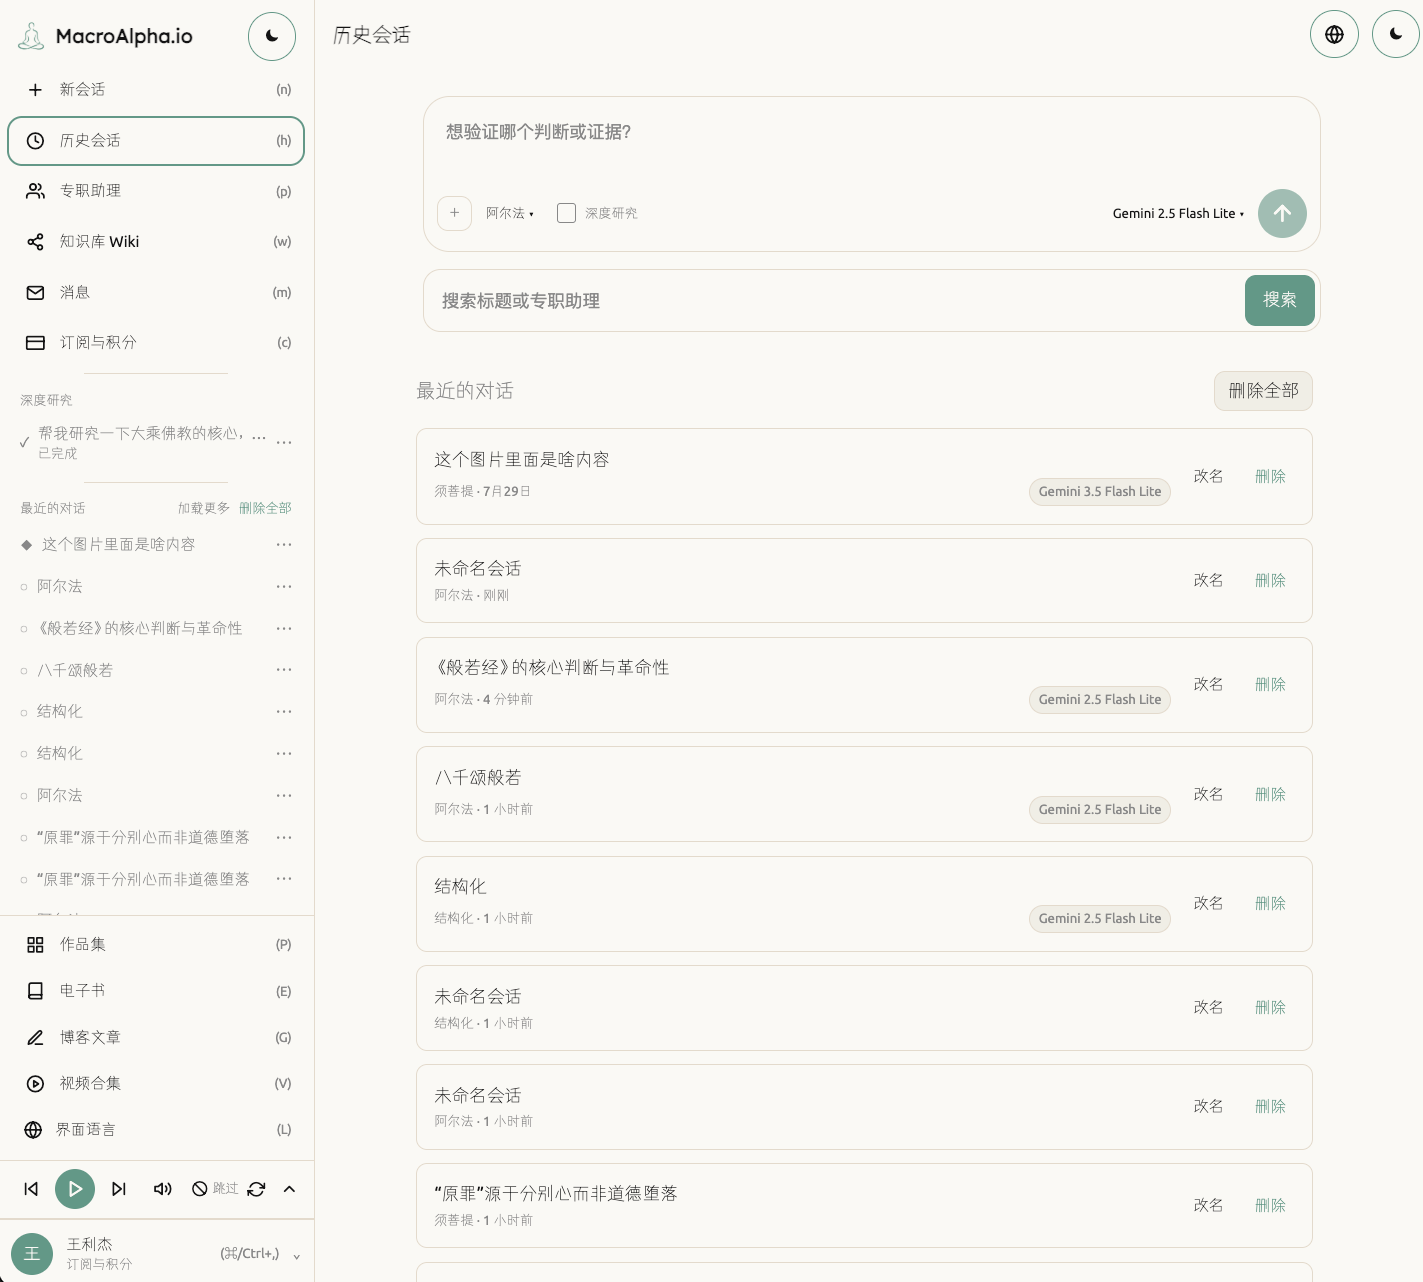Toggle the 跳过 skip option in player
Viewport: 1423px width, 1282px height.
tap(215, 1189)
